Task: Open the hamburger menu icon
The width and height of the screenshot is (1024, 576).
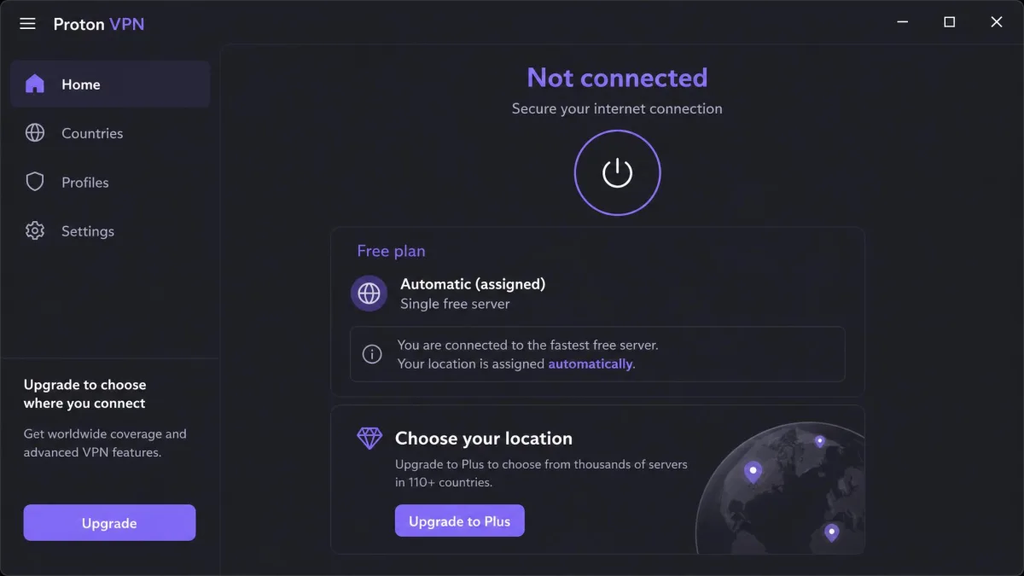Action: [27, 24]
